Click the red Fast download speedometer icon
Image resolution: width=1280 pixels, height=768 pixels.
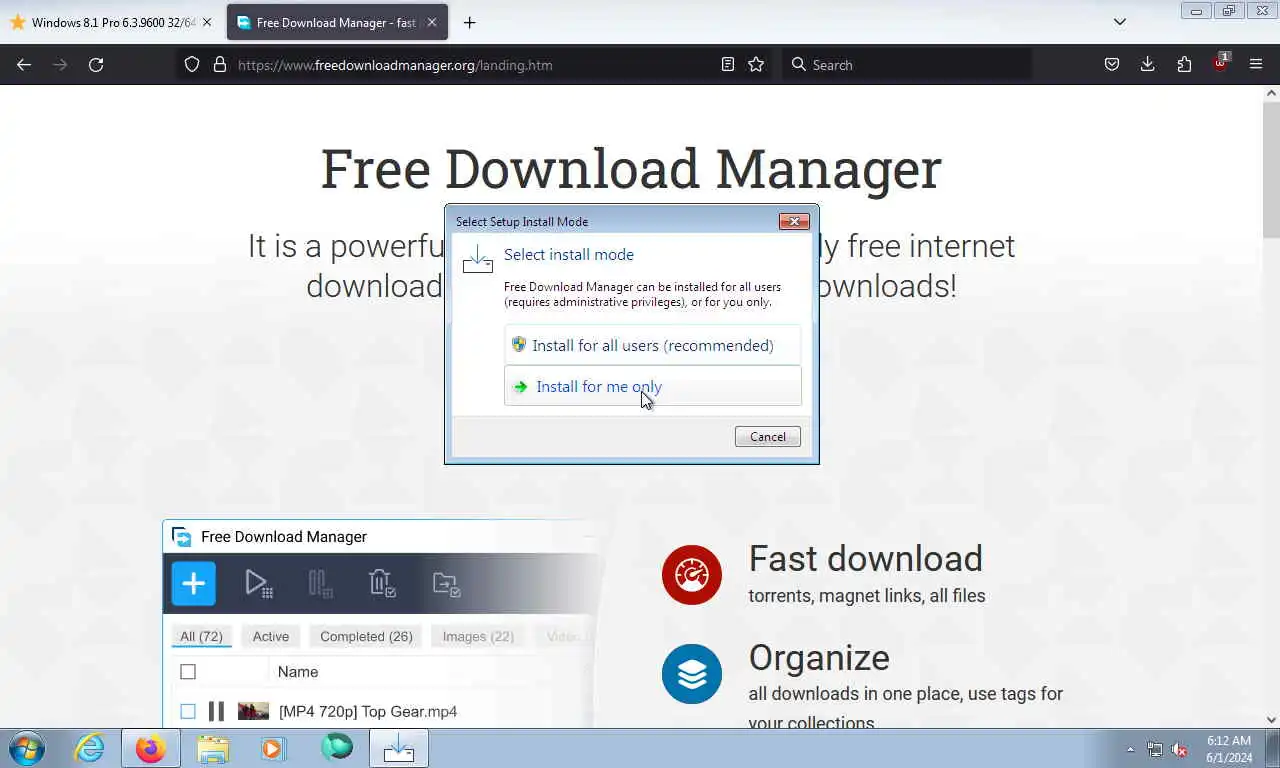pos(692,575)
